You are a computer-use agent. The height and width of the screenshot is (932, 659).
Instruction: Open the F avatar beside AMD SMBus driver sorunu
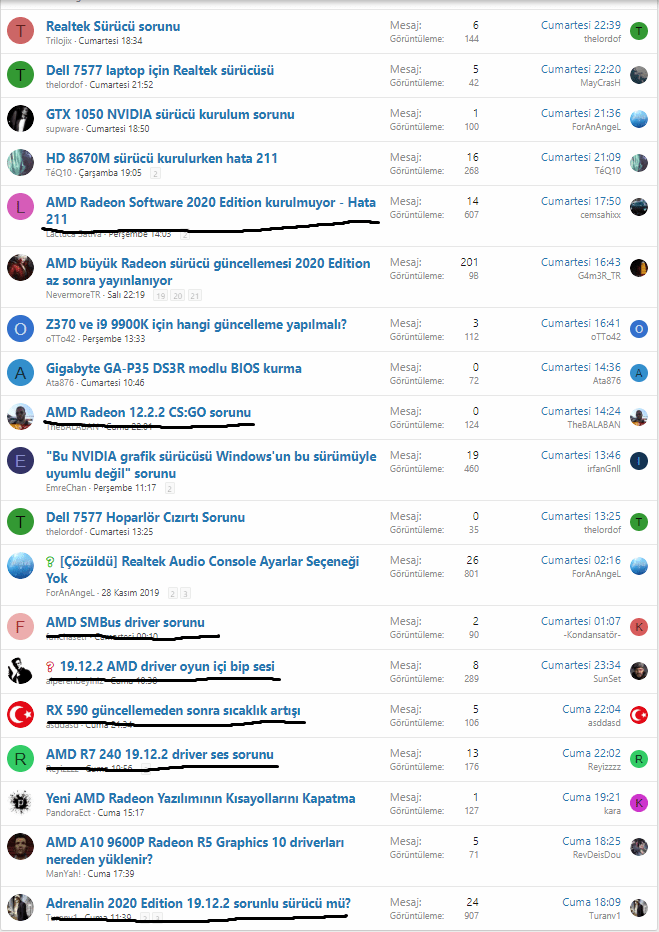coord(20,626)
